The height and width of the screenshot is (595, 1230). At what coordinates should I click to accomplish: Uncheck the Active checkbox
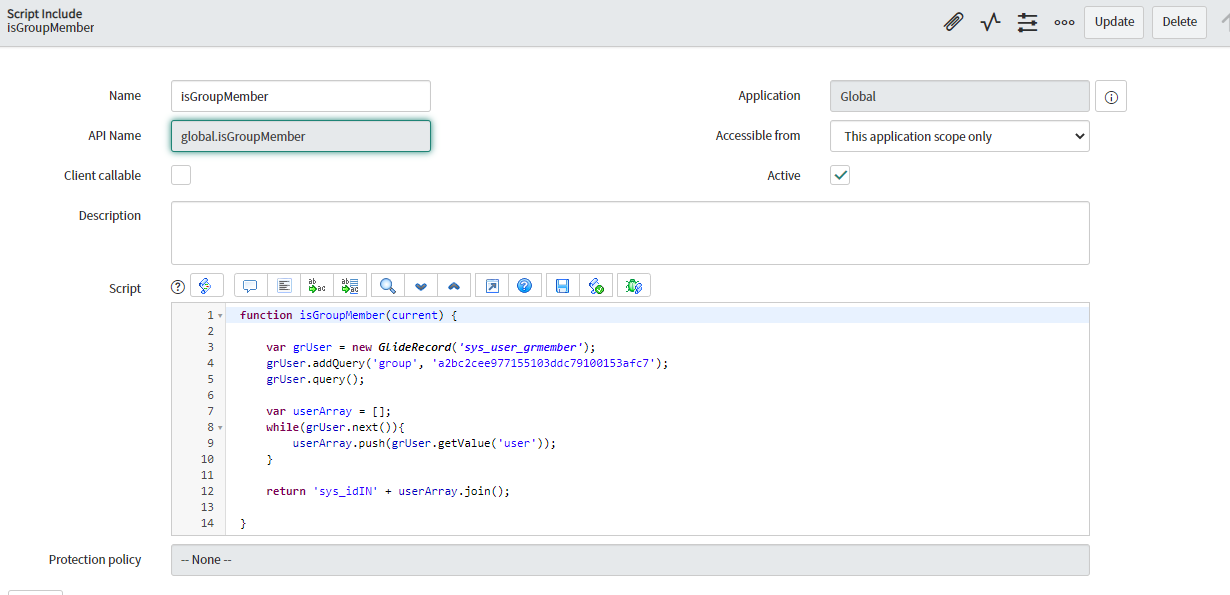(x=840, y=176)
